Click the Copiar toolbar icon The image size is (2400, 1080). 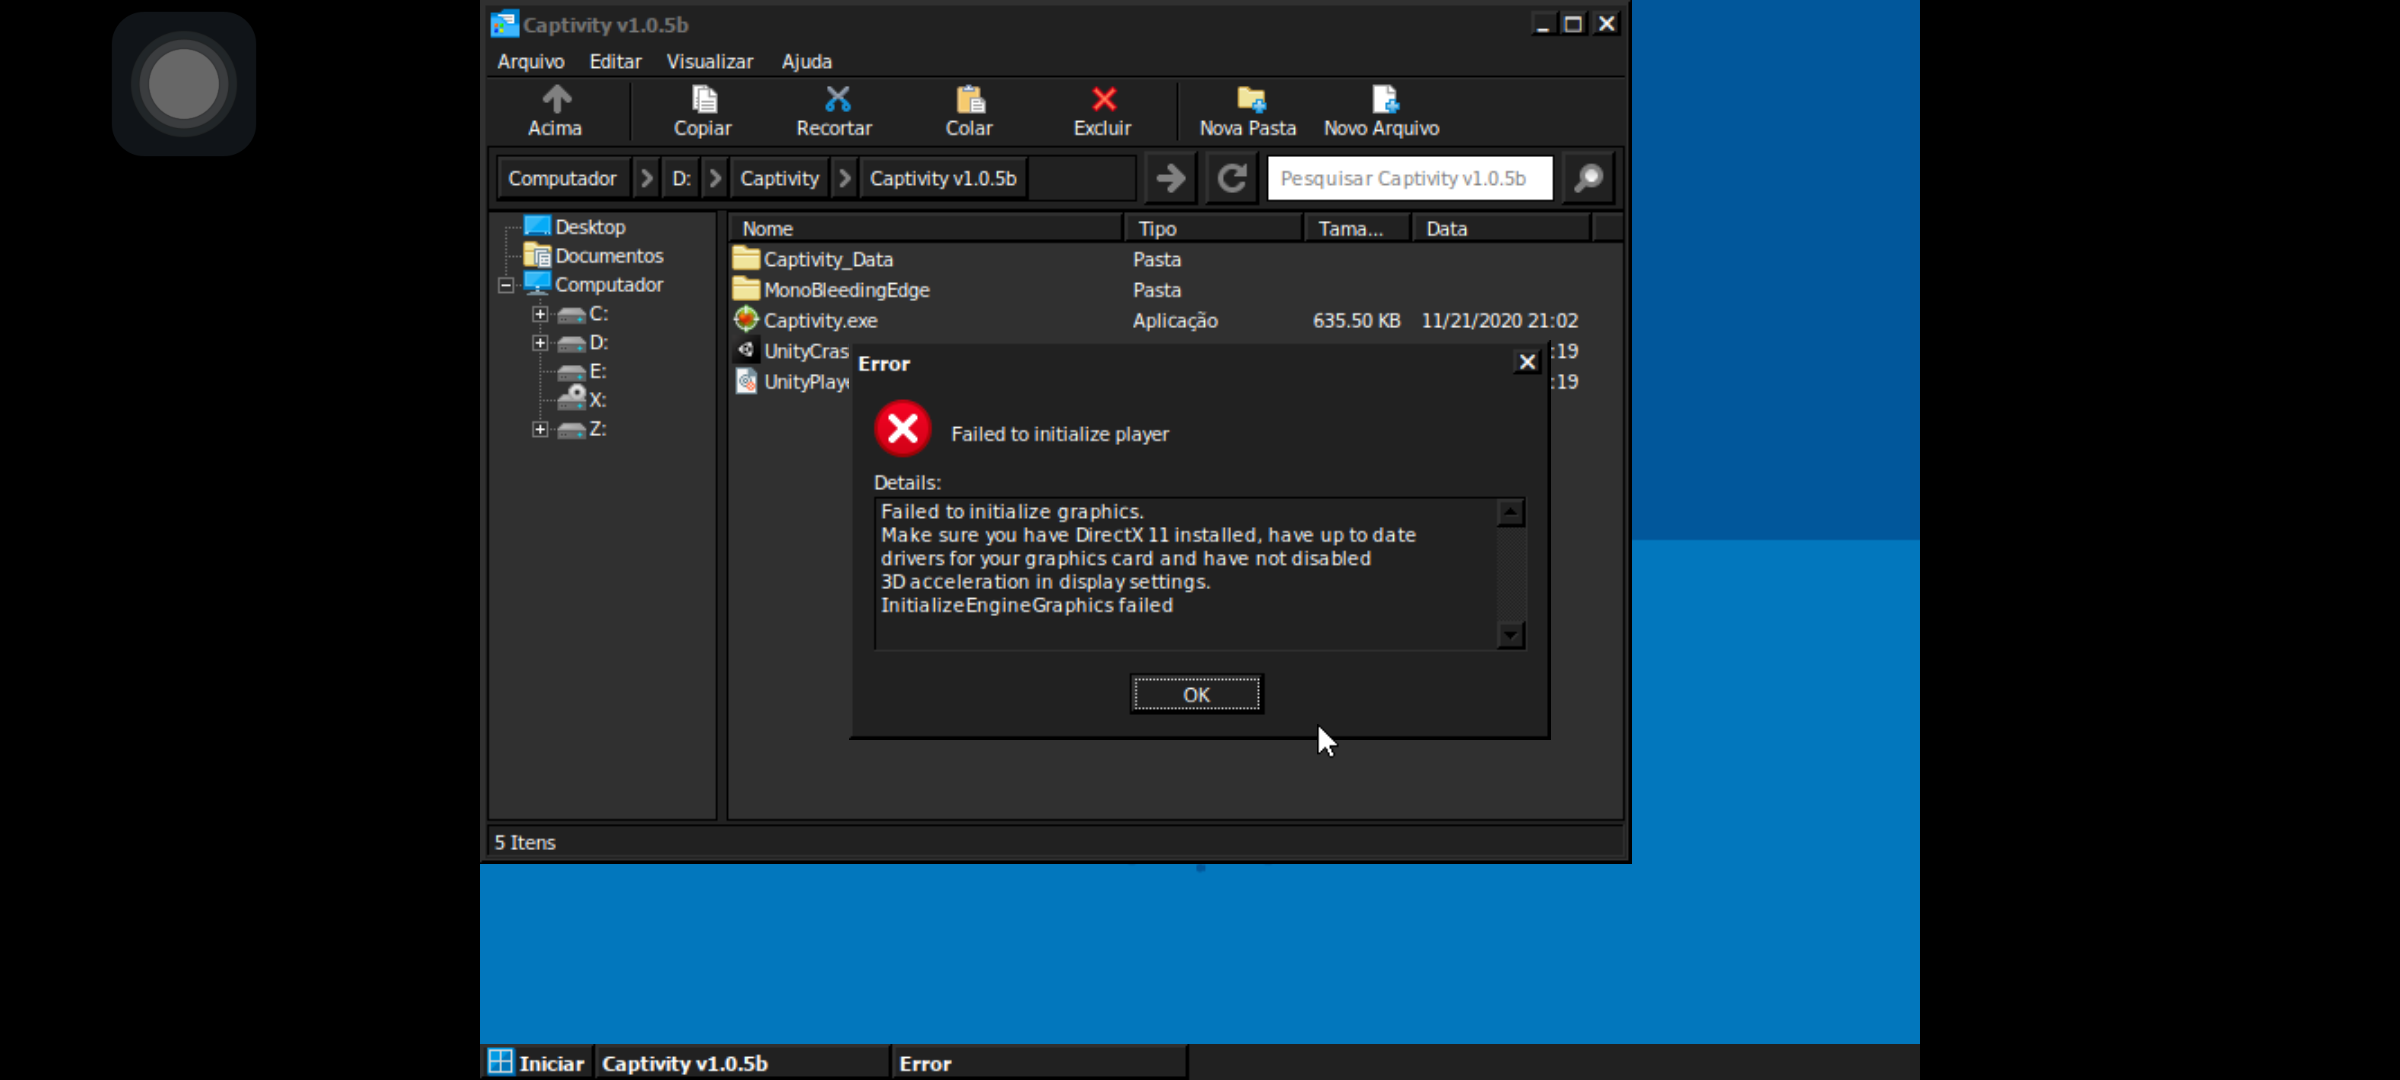704,99
